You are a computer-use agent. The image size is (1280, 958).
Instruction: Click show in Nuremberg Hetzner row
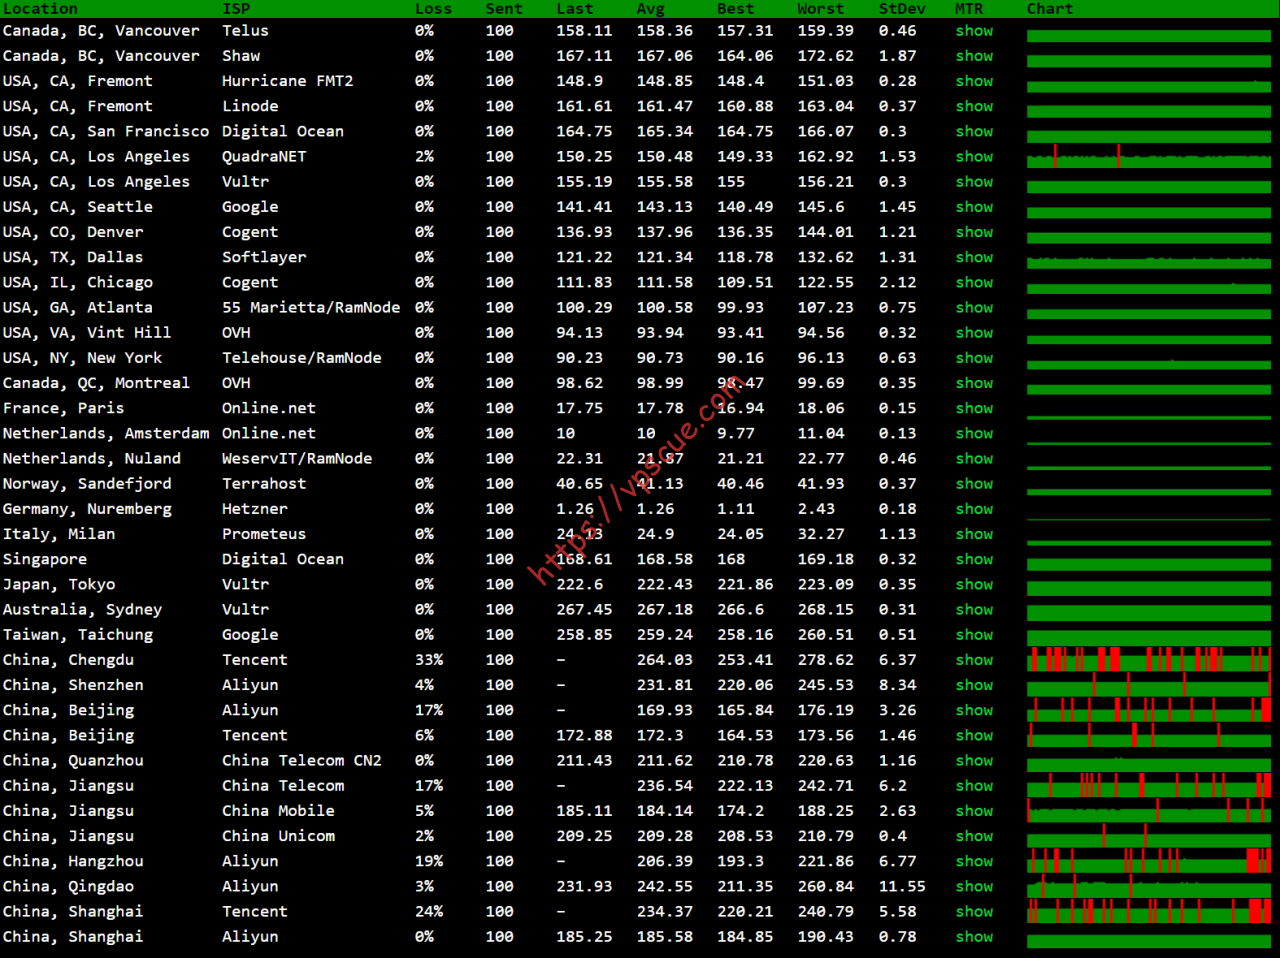point(974,509)
